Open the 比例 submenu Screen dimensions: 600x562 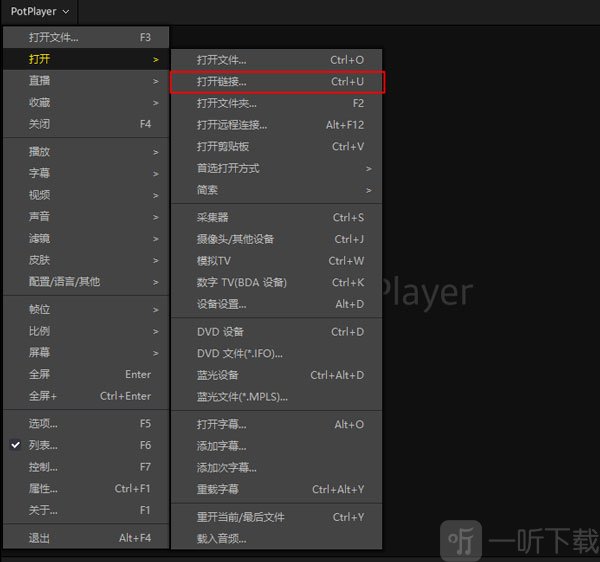point(86,331)
